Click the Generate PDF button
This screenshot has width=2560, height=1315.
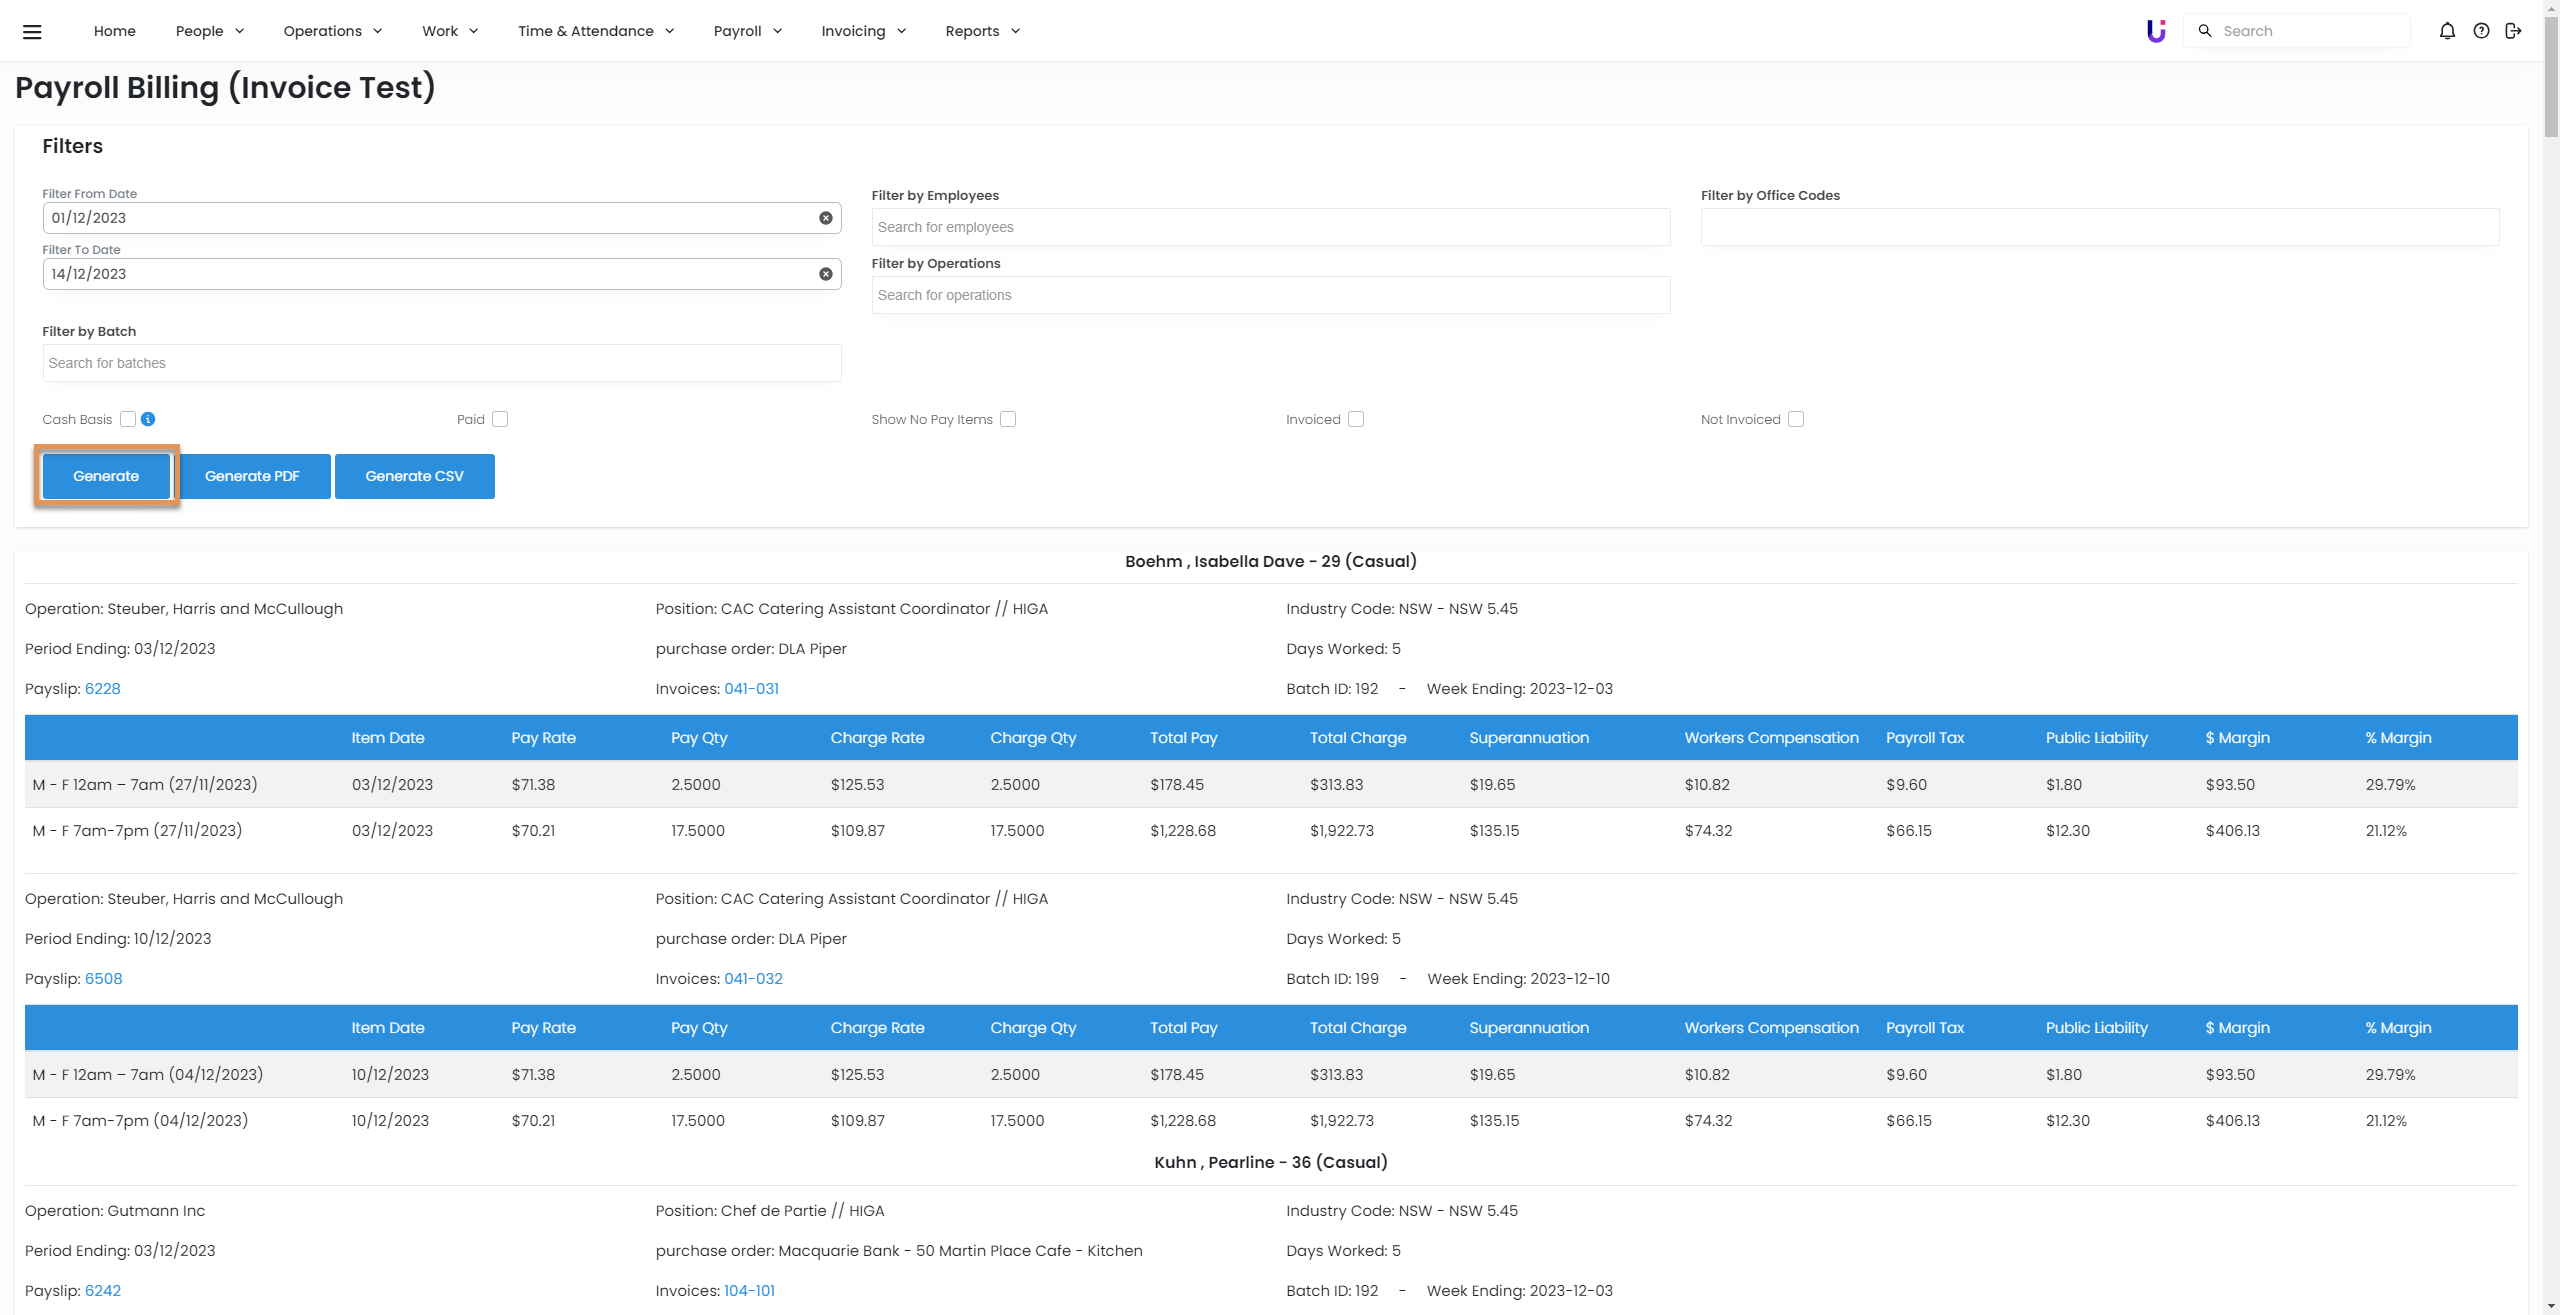click(252, 476)
